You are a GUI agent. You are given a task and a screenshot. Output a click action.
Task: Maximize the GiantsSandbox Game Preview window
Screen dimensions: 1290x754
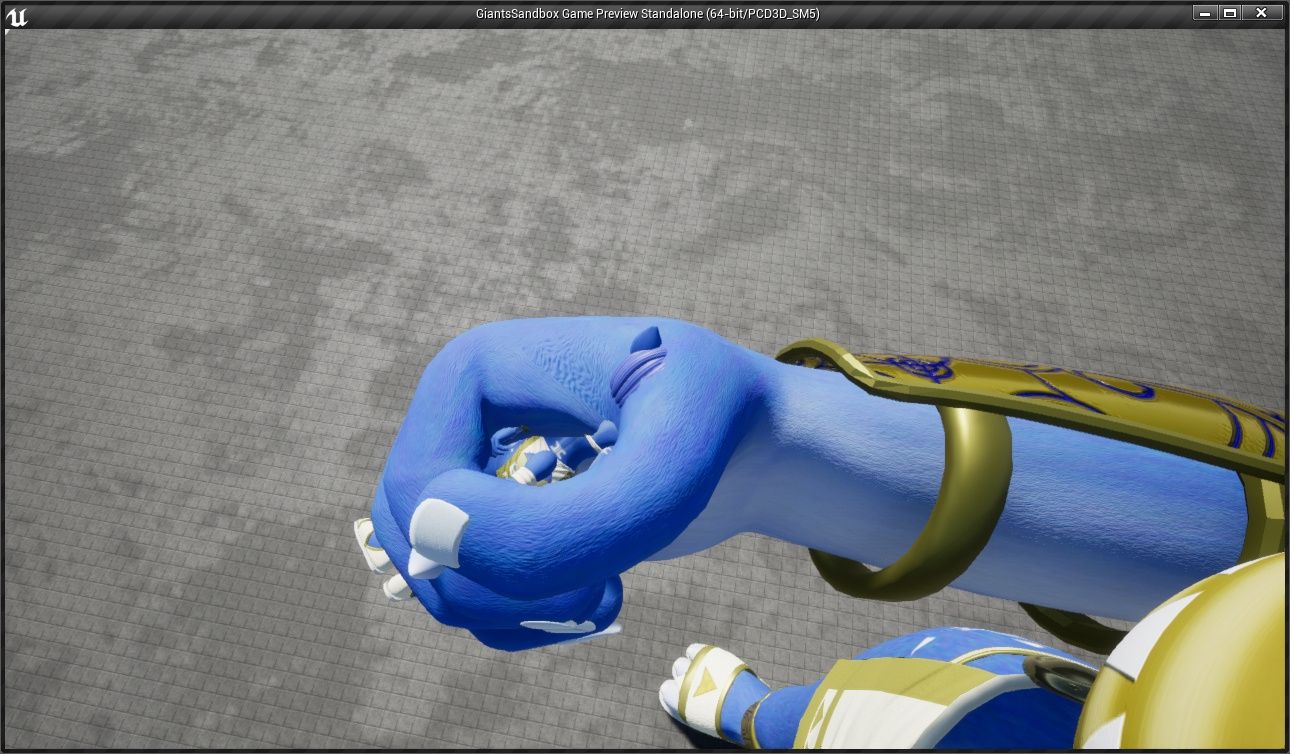click(1230, 13)
